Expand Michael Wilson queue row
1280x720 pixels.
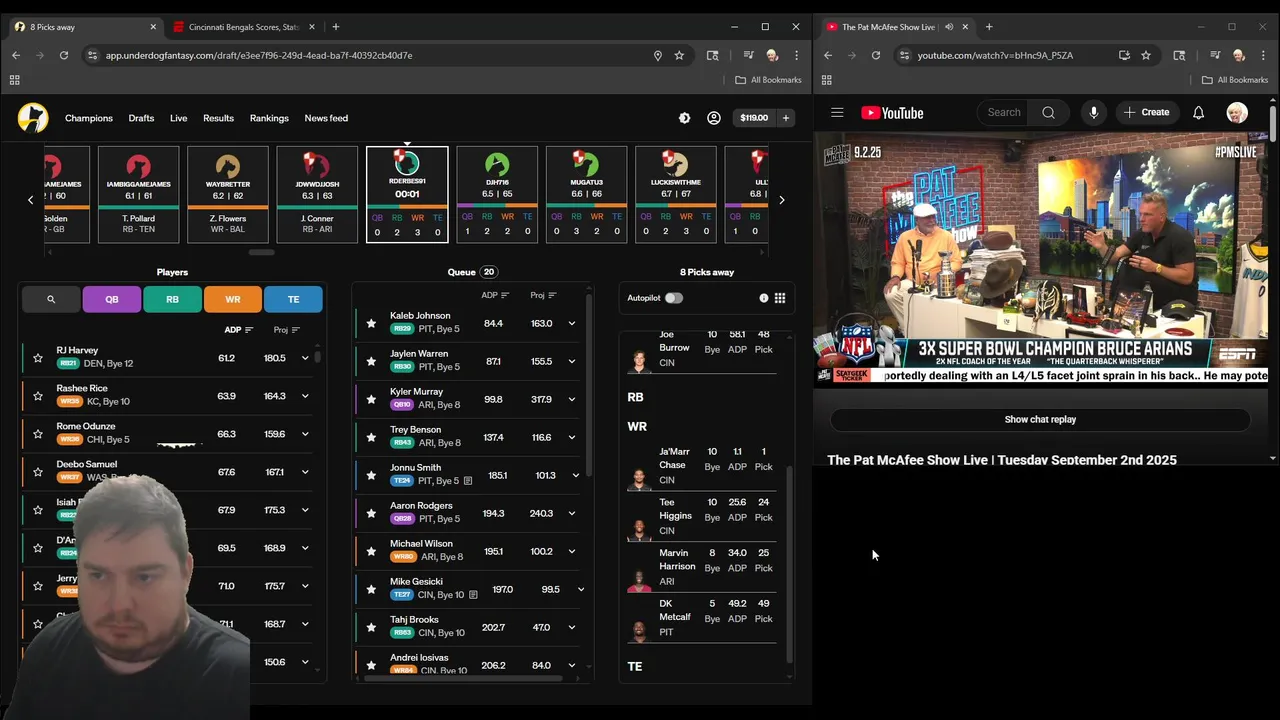click(x=572, y=551)
